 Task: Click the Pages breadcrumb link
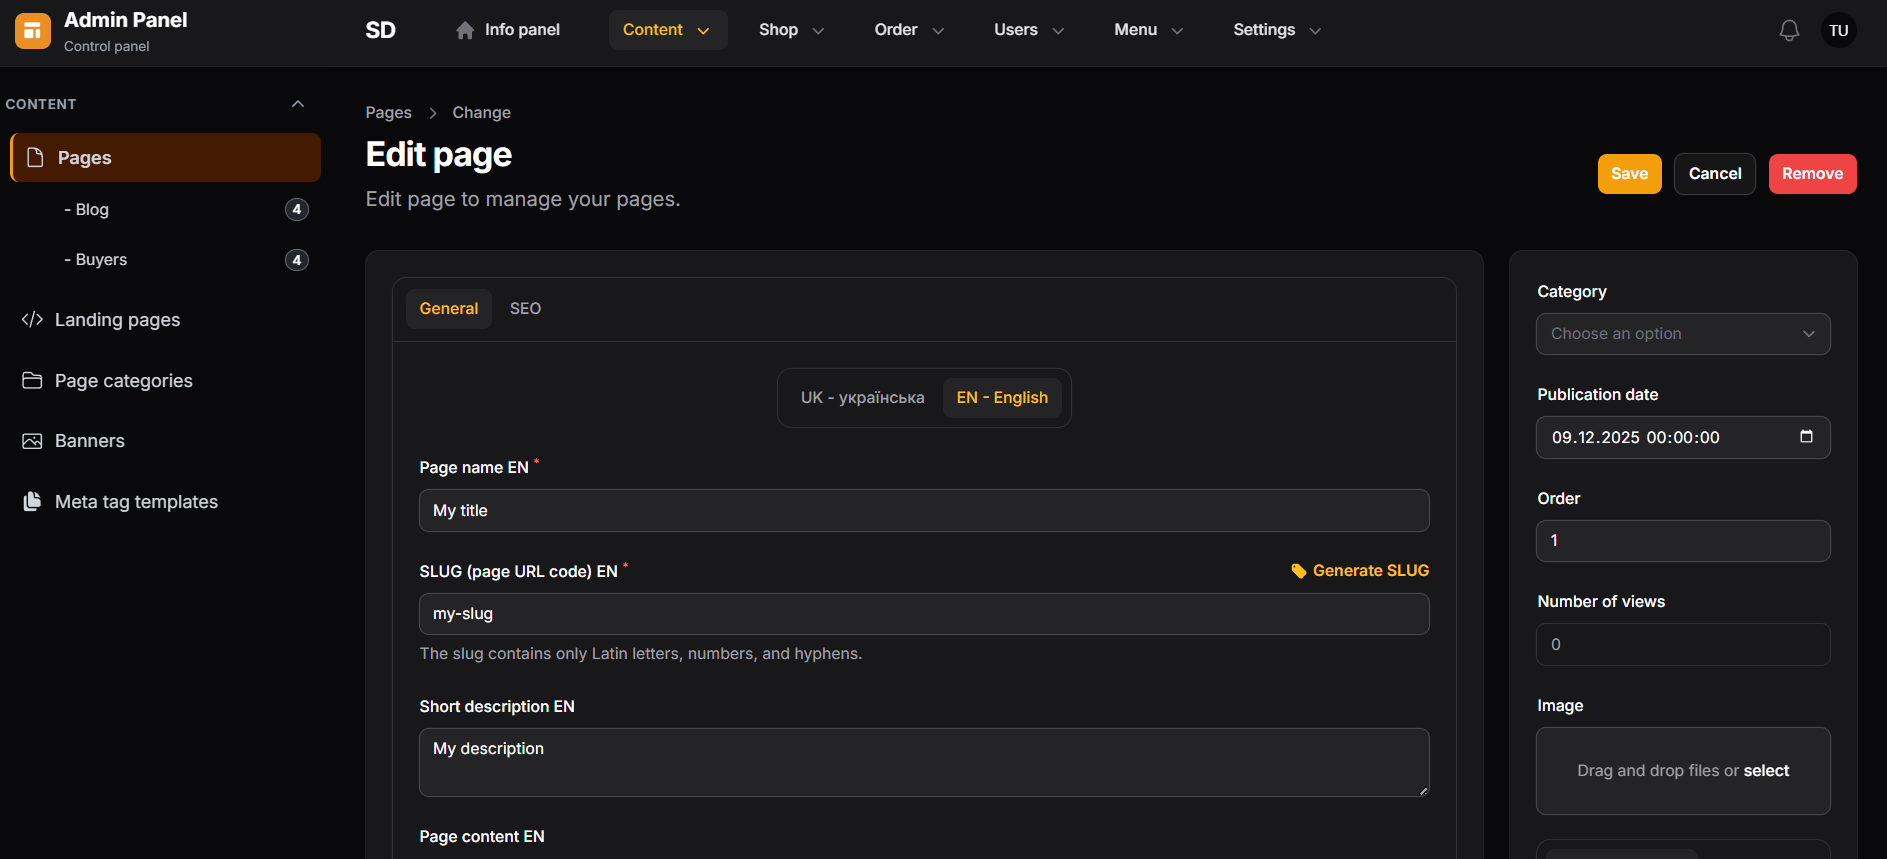pos(388,112)
